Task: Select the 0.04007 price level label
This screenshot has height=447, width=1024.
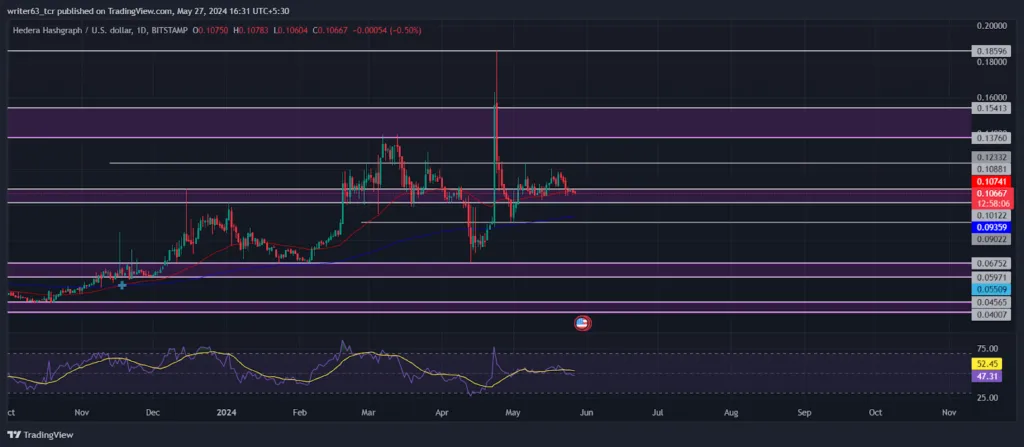Action: 991,315
